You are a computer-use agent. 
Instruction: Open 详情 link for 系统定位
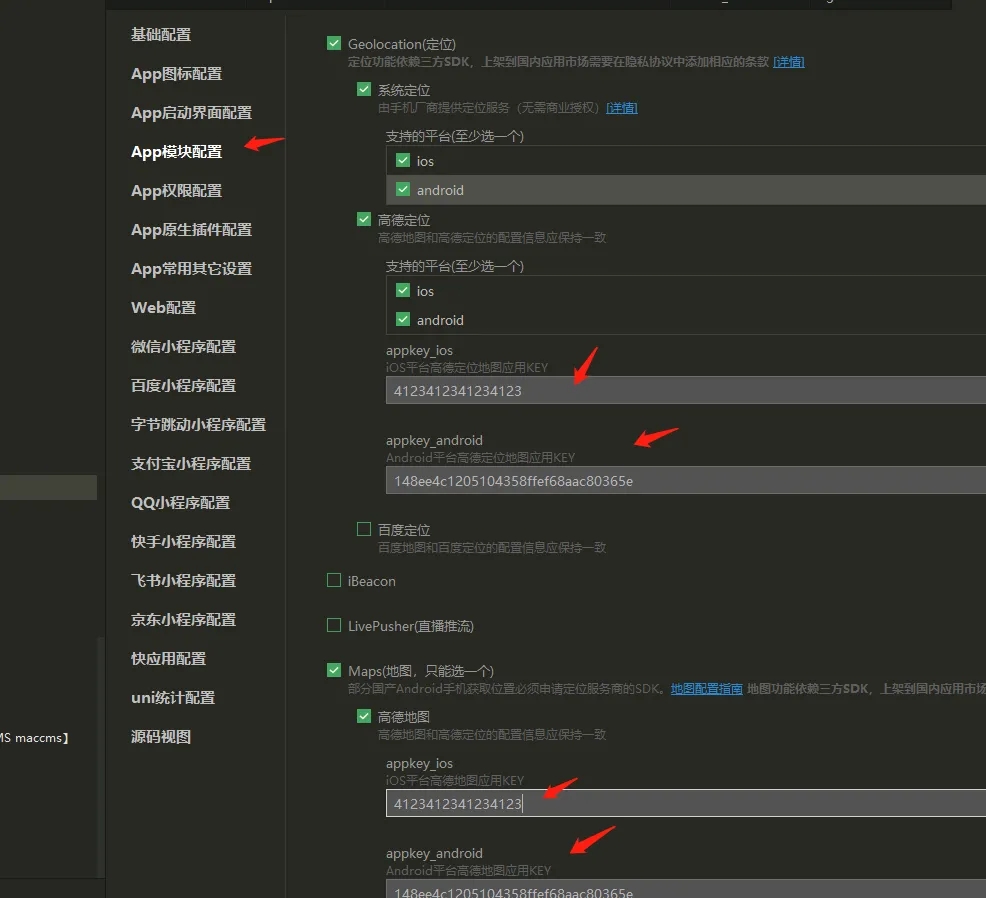622,108
